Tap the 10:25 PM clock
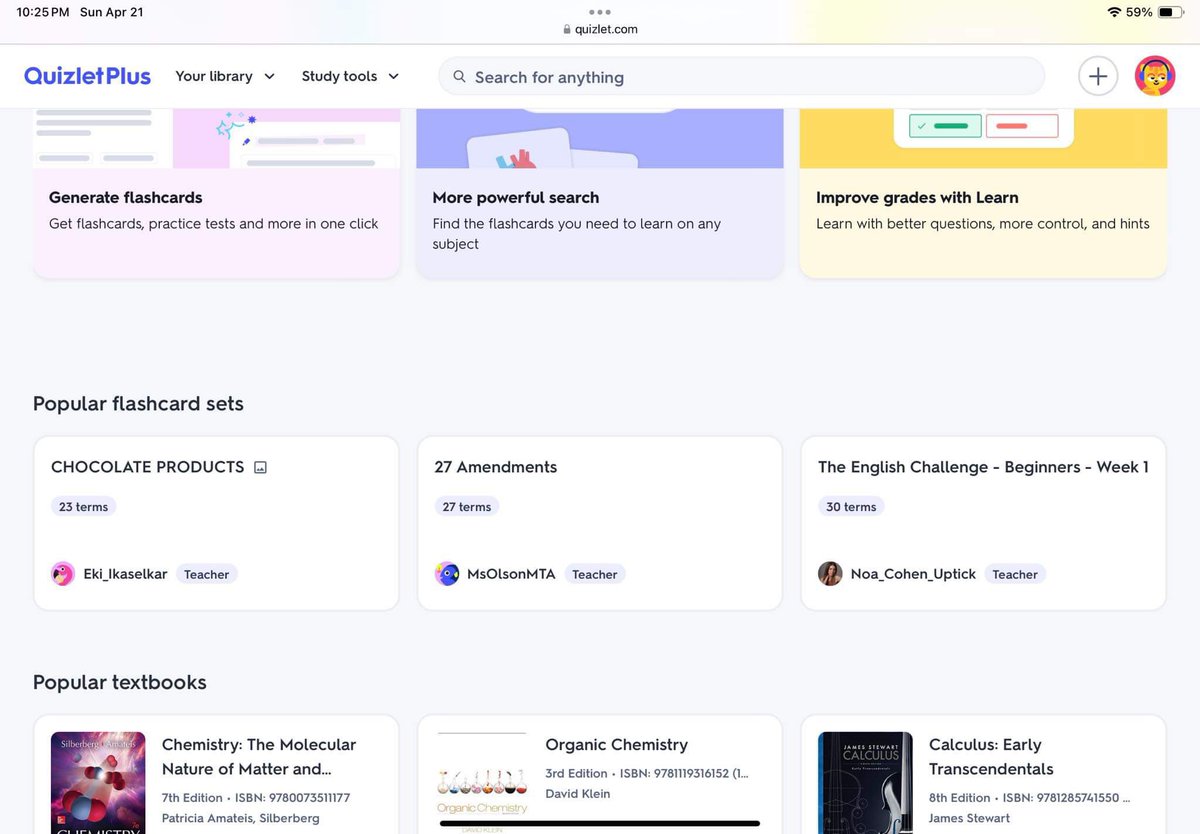 click(43, 12)
